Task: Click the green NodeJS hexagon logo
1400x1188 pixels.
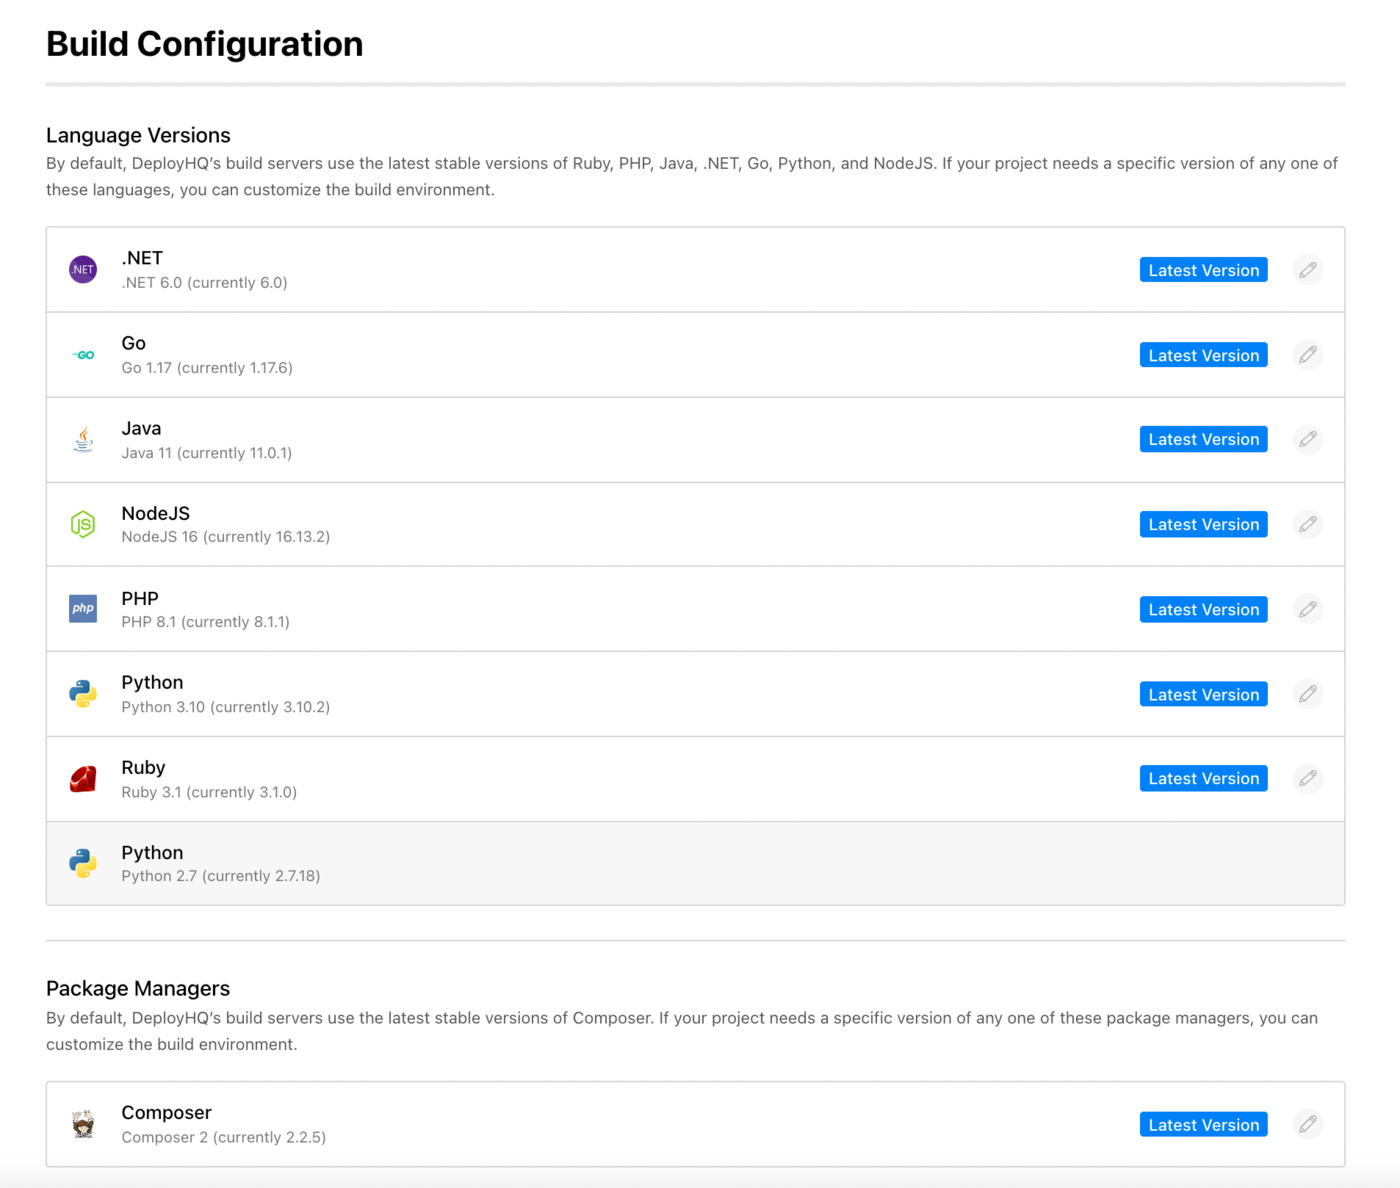Action: click(83, 524)
